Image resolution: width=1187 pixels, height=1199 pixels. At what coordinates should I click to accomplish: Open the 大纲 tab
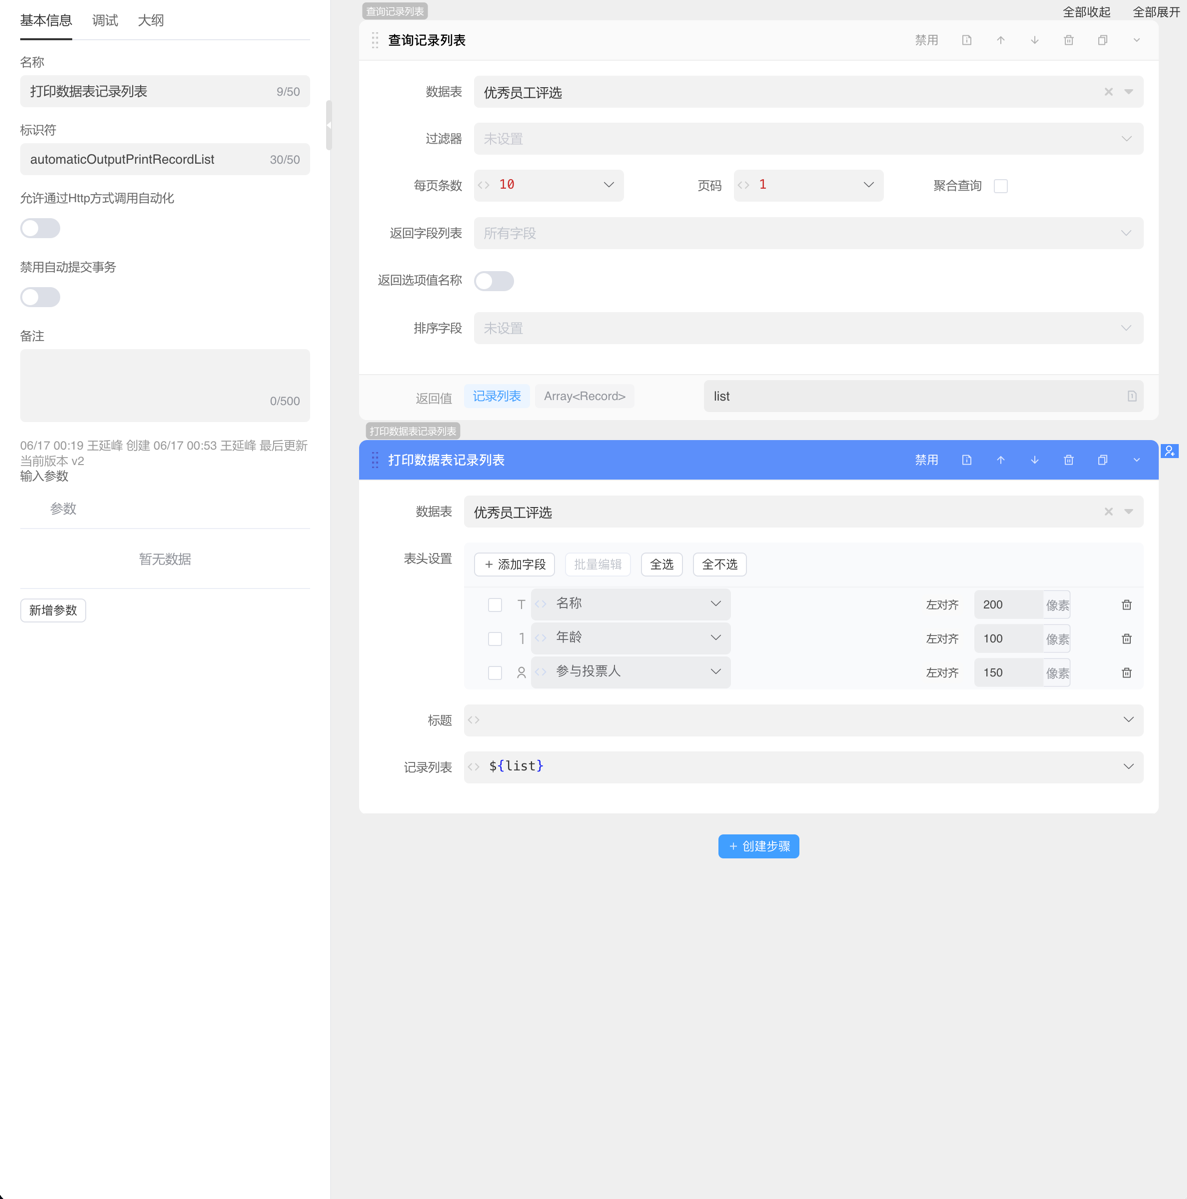click(151, 20)
